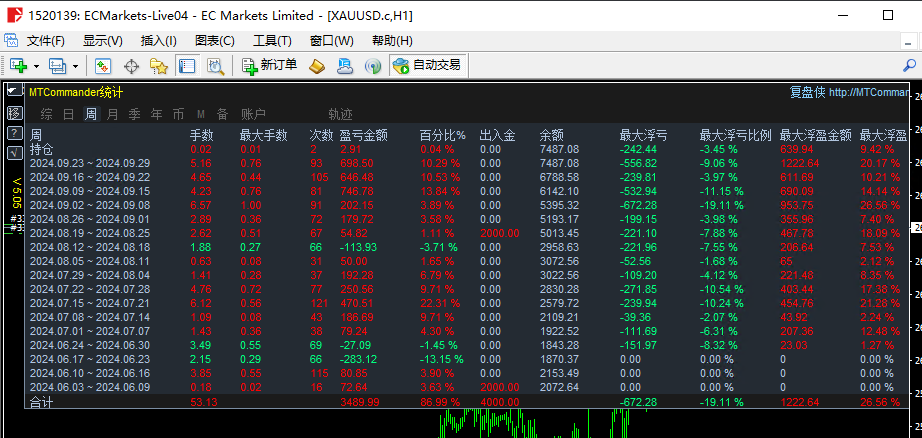Click the 新订单 new order button
Viewport: 922px width, 438px height.
[270, 66]
